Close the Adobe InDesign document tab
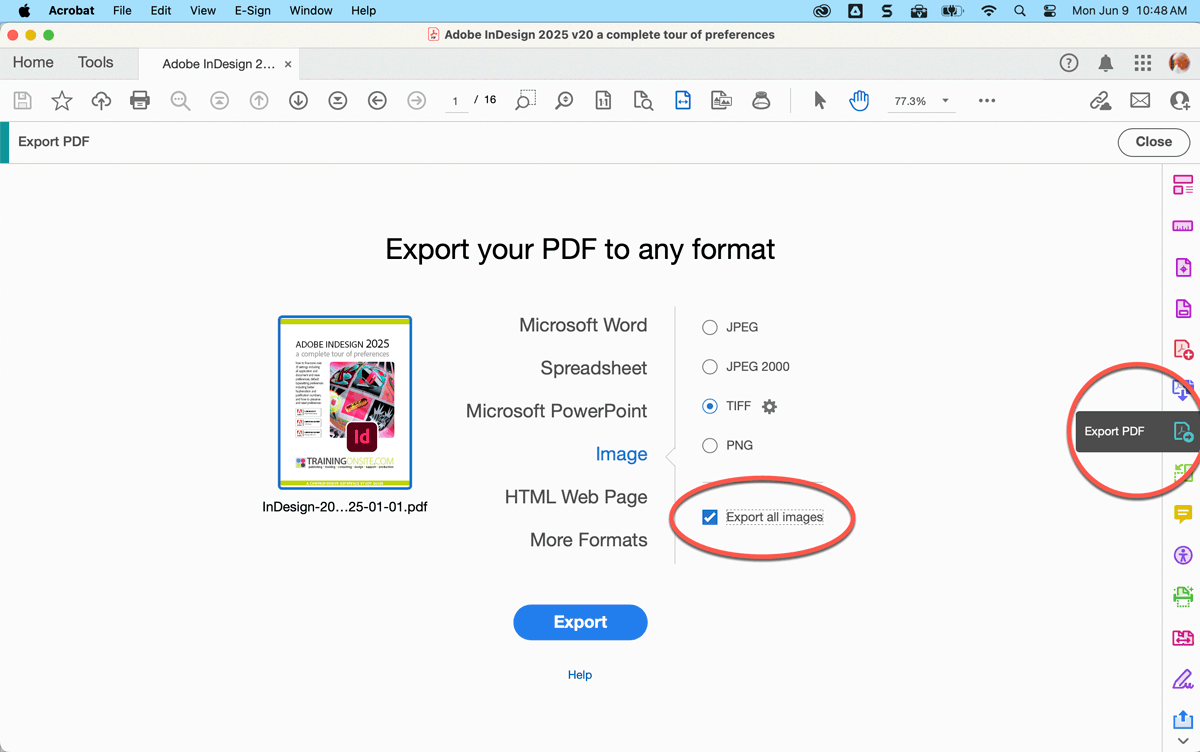Viewport: 1200px width, 752px height. tap(288, 64)
